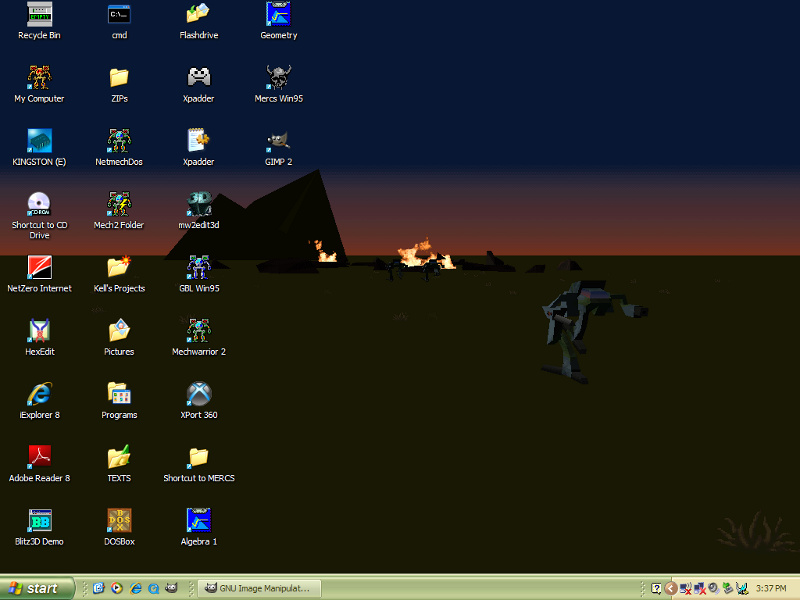Launch the DOSBox desktop shortcut
This screenshot has height=600, width=800.
point(119,521)
